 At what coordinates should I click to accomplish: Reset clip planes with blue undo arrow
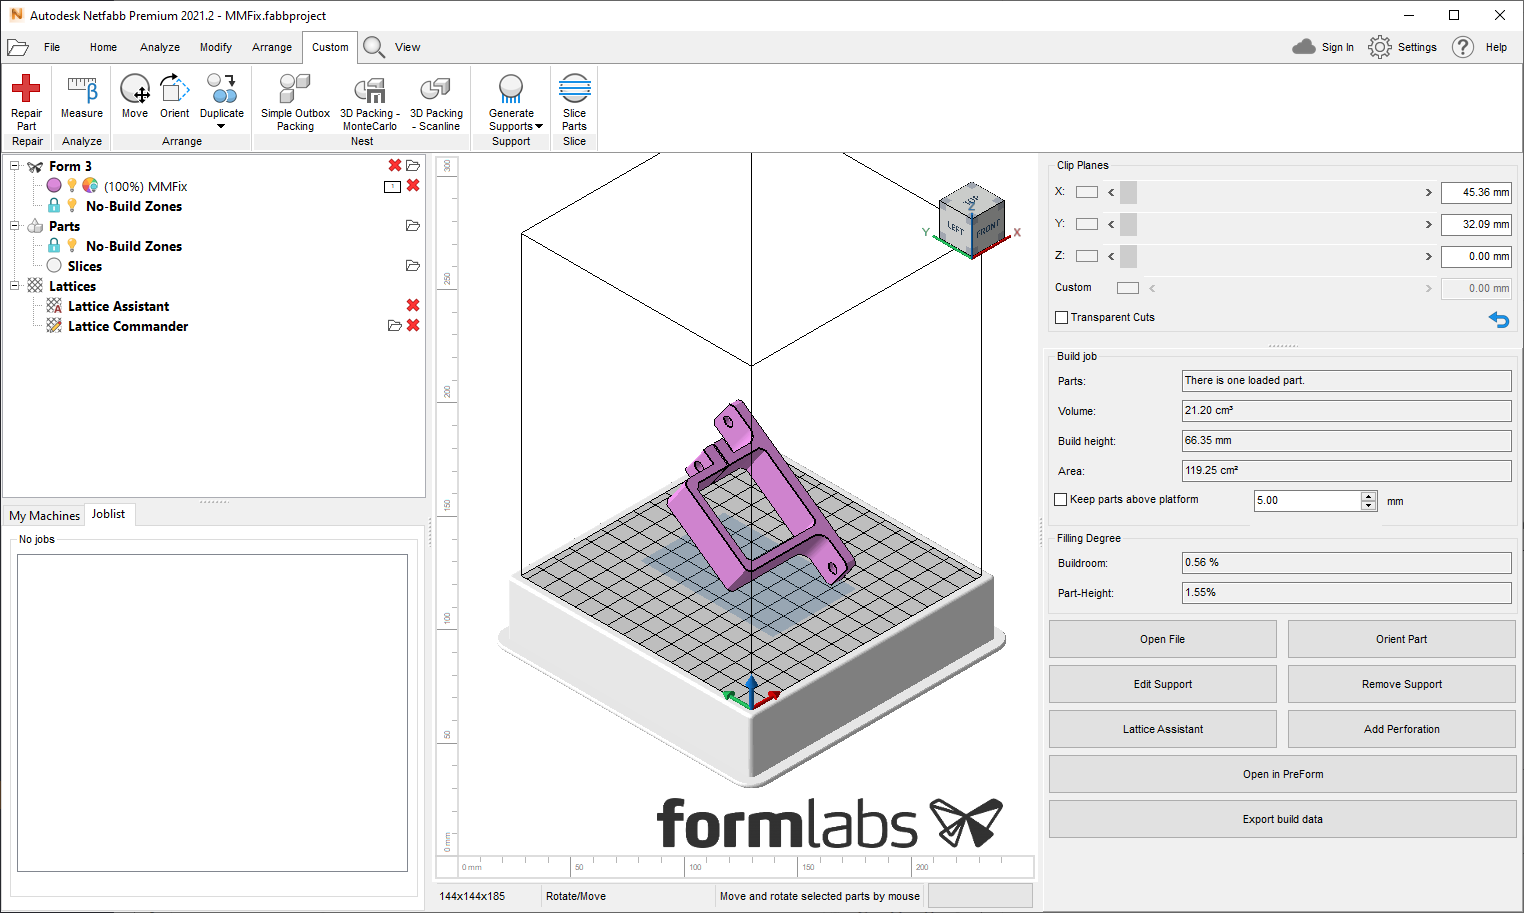tap(1499, 319)
